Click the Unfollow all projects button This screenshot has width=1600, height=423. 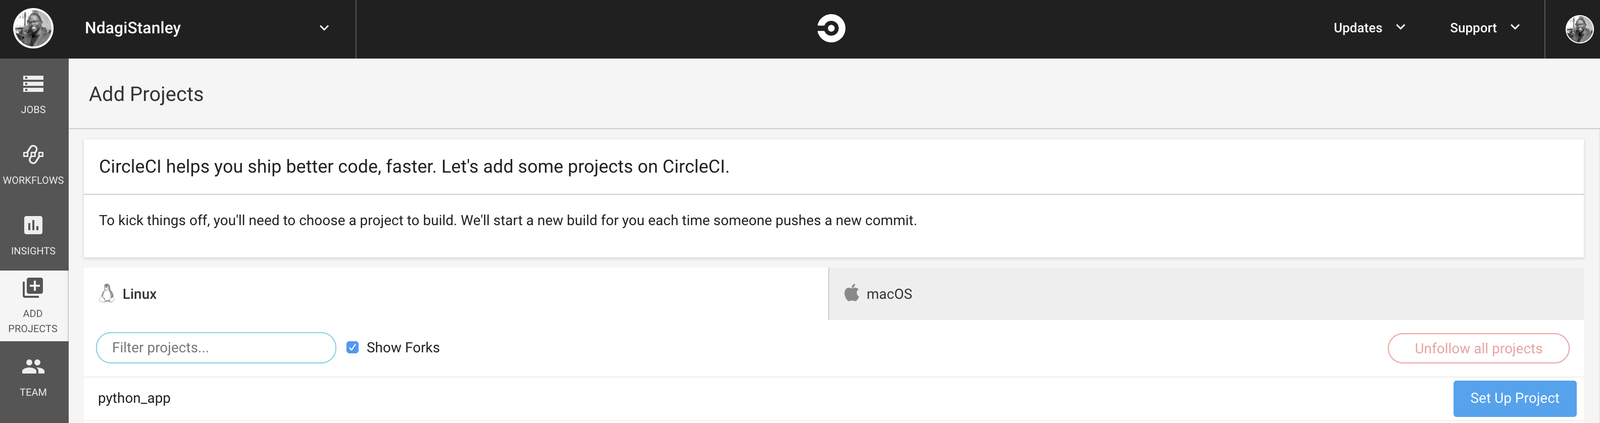(x=1479, y=348)
